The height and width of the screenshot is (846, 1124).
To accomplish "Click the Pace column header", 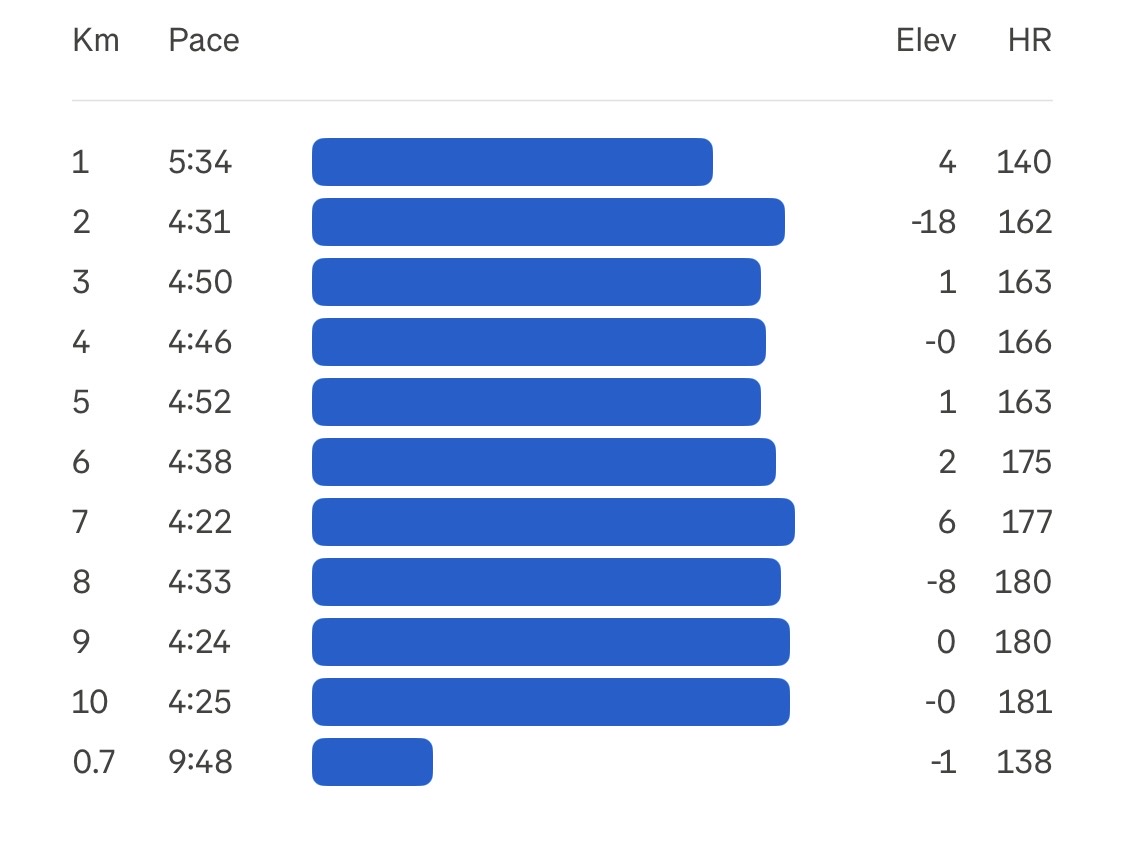I will coord(204,41).
